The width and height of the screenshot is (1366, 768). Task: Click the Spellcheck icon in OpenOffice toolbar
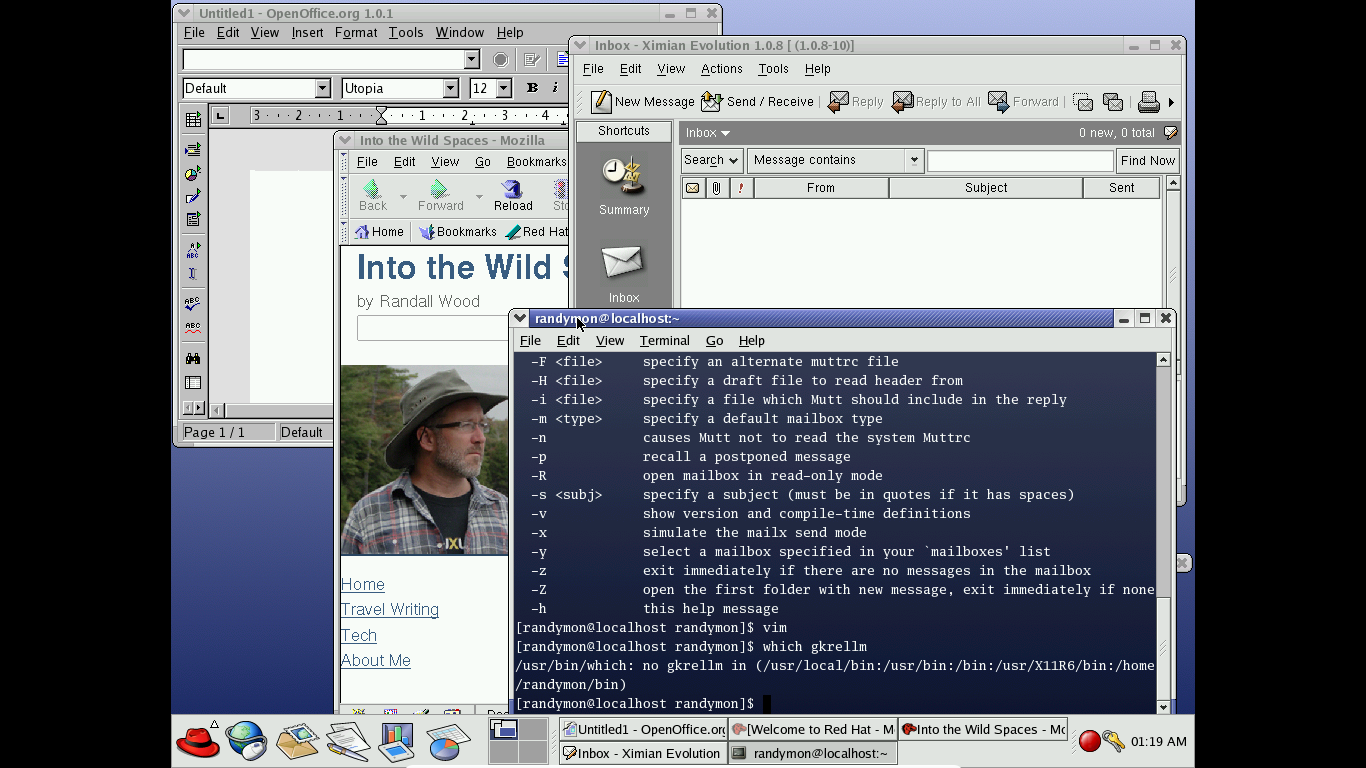tap(193, 303)
